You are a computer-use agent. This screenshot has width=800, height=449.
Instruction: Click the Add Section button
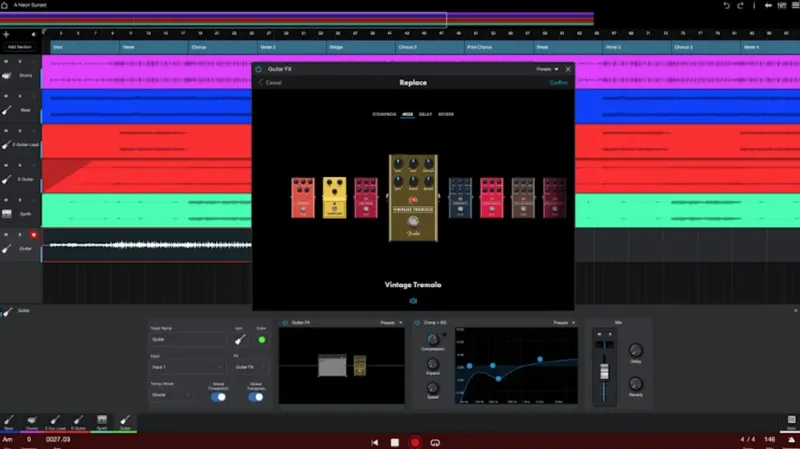point(19,47)
